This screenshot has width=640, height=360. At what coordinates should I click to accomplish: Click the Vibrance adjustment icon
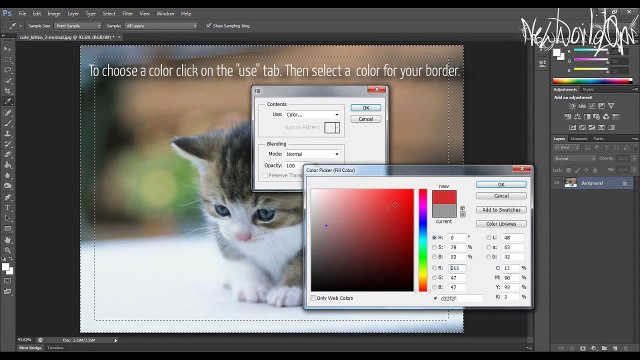point(611,106)
